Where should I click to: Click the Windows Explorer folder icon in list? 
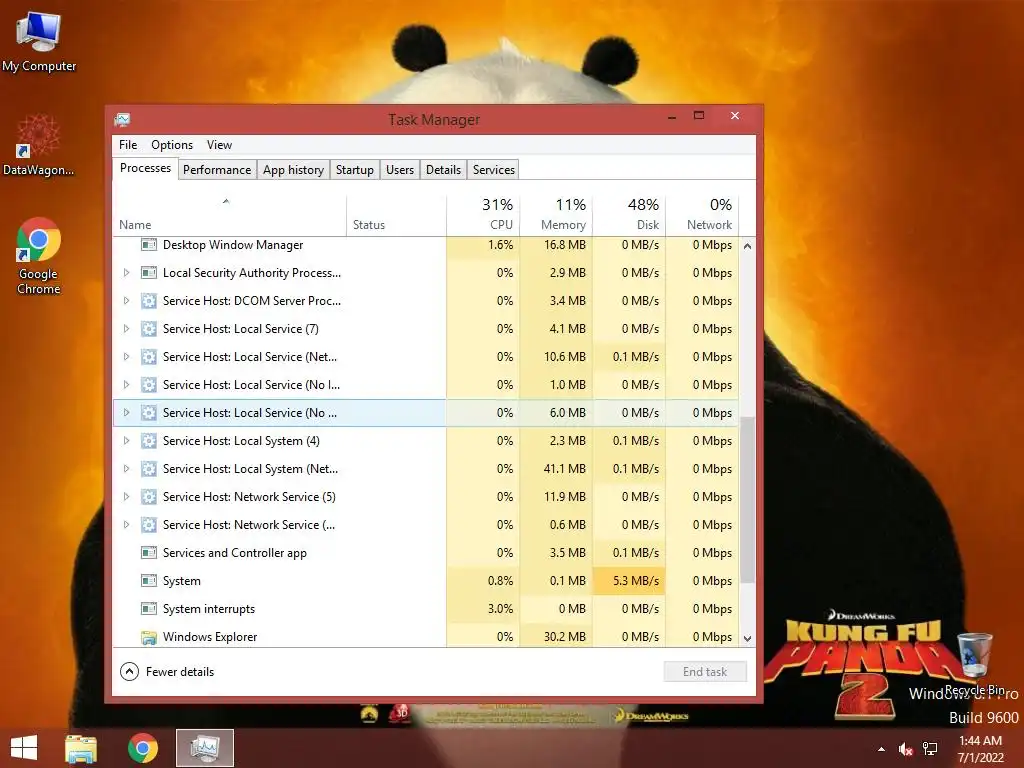point(149,637)
